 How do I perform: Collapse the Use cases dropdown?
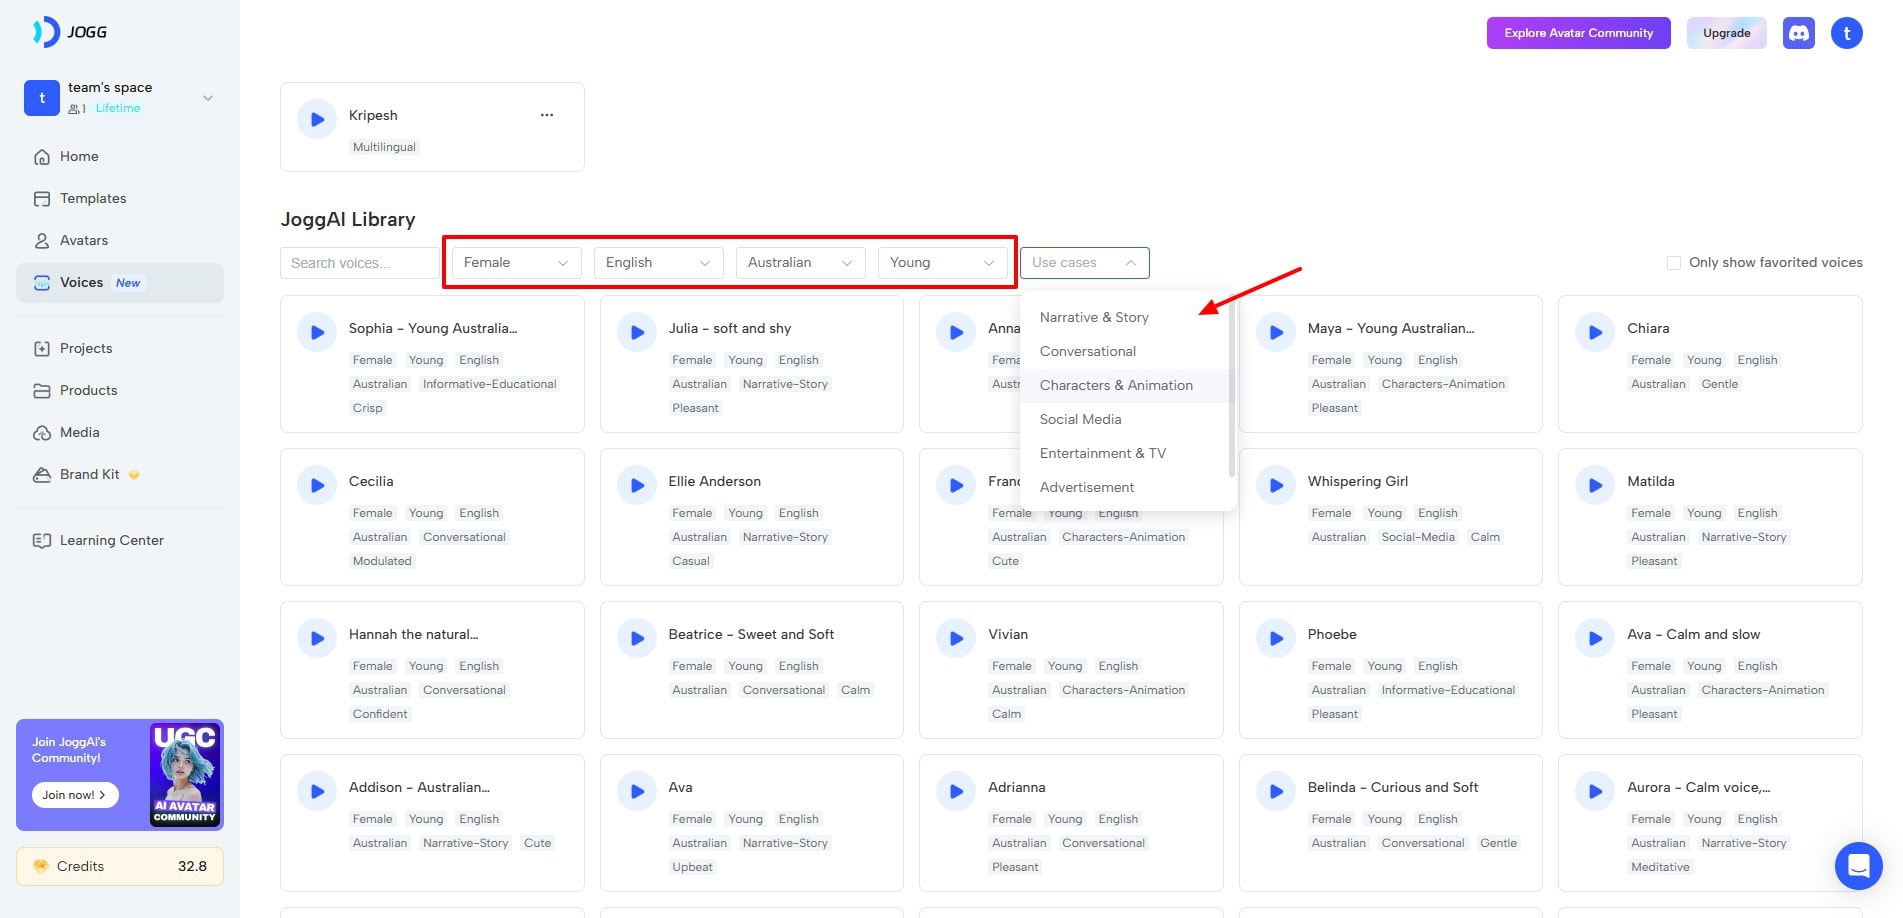point(1084,263)
